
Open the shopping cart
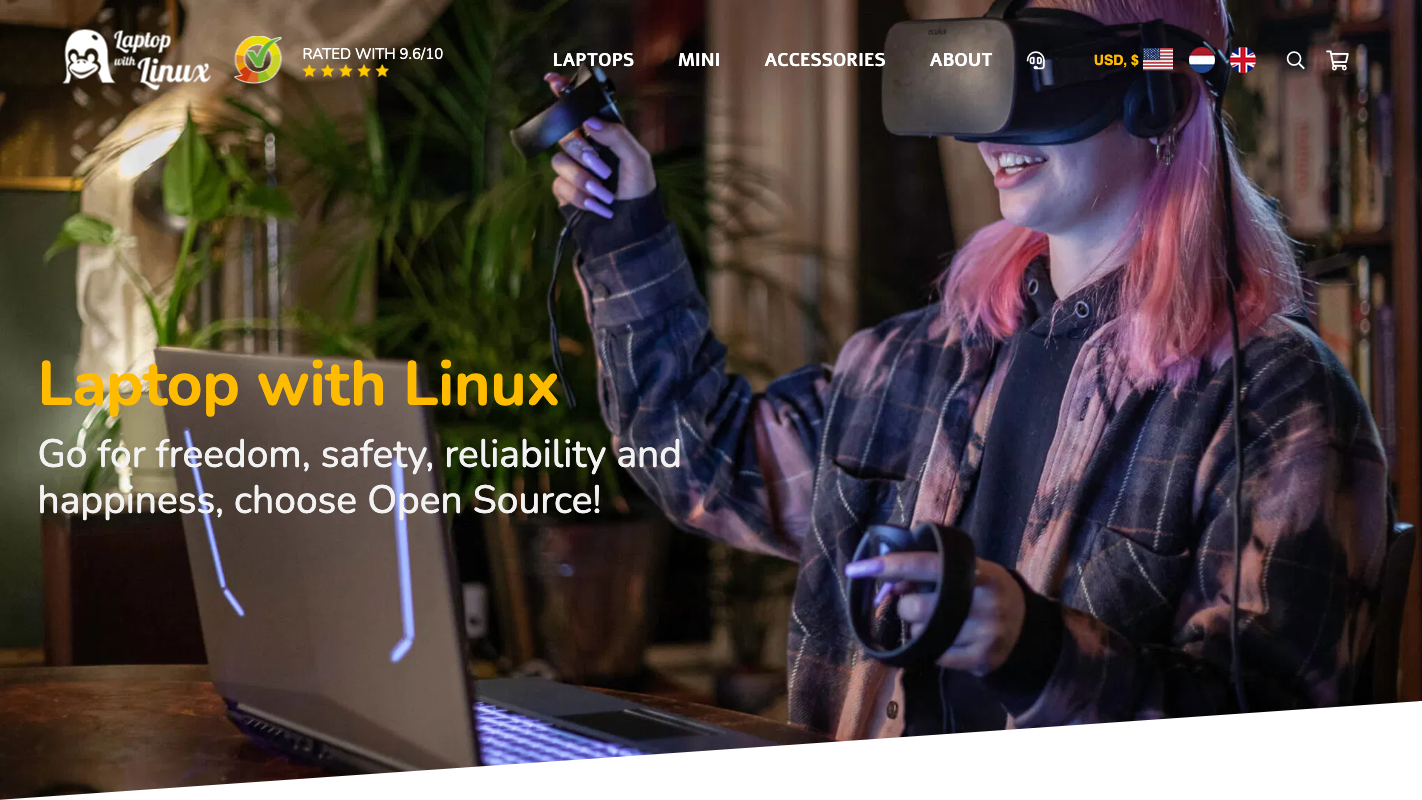pyautogui.click(x=1337, y=60)
